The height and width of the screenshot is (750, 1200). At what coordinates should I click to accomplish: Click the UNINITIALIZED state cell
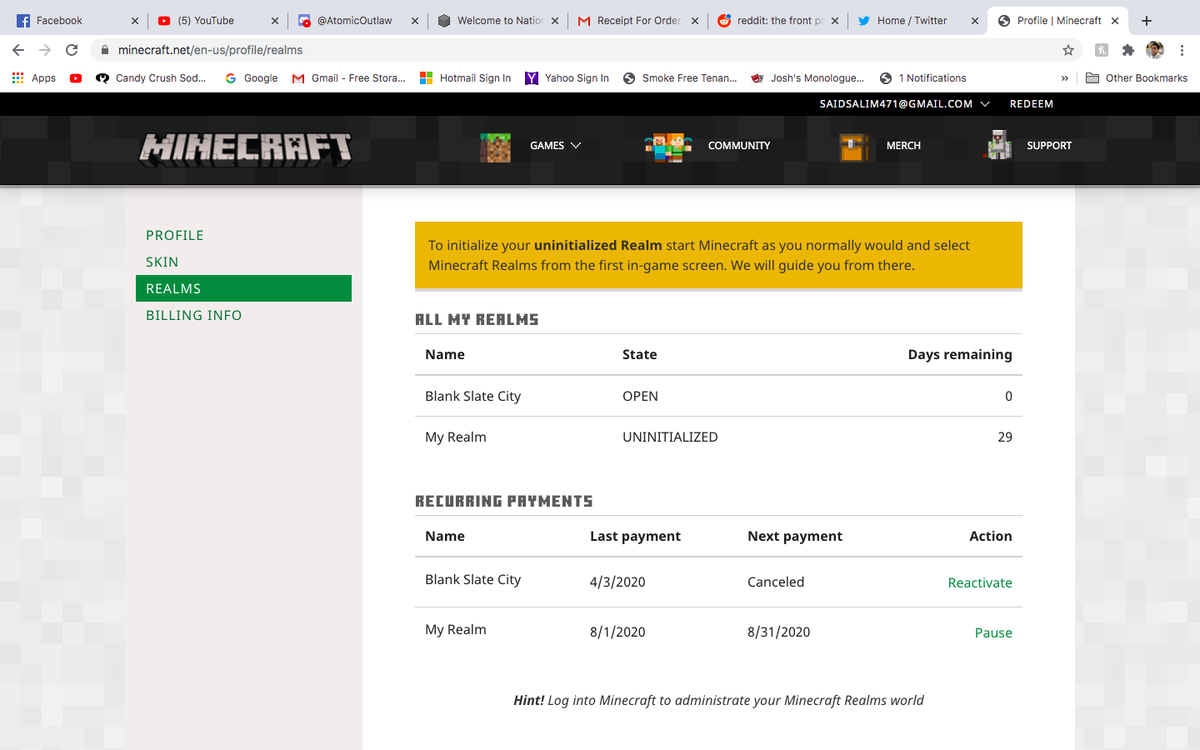670,437
